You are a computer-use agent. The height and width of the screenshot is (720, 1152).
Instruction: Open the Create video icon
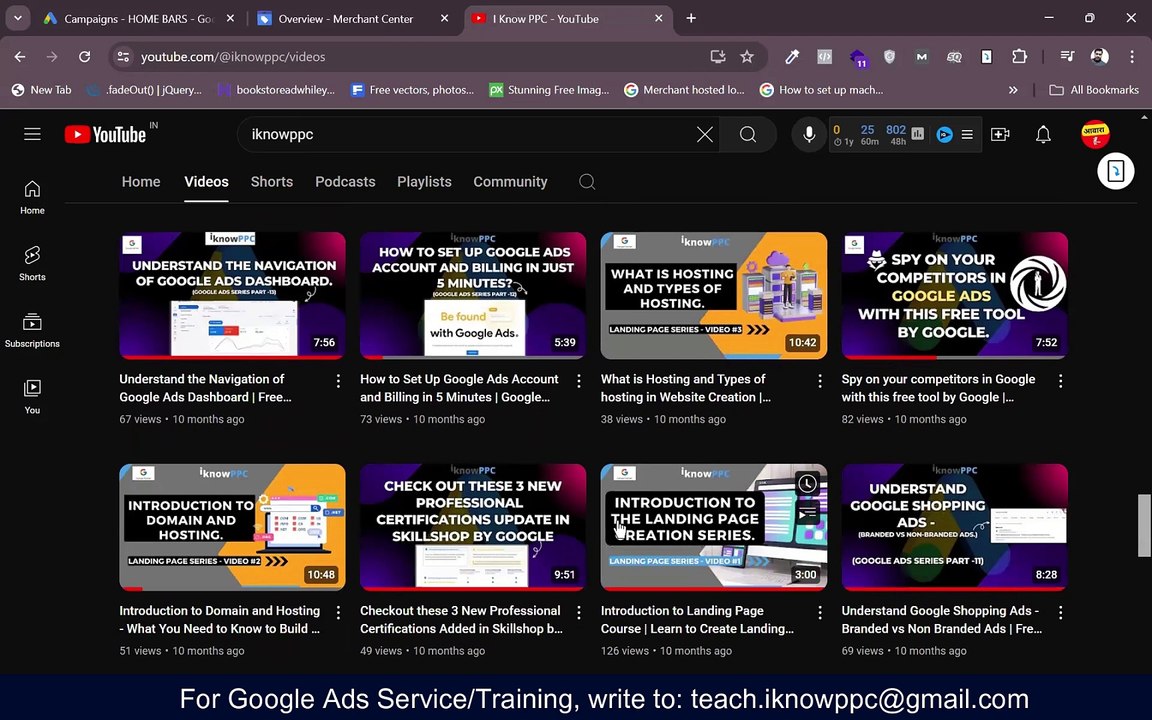click(x=1000, y=134)
